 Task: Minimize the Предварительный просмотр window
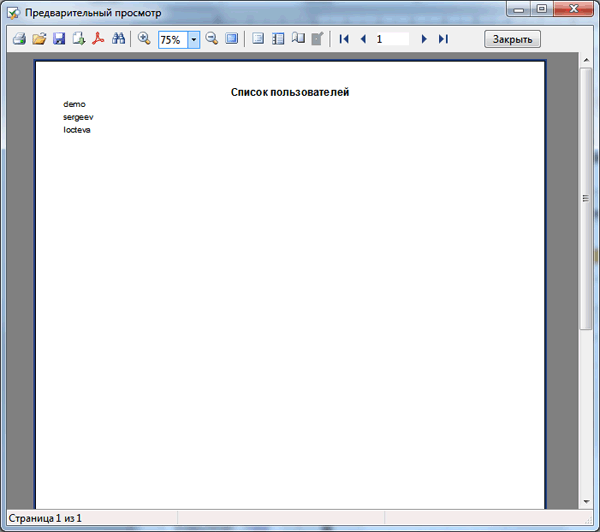[x=518, y=8]
